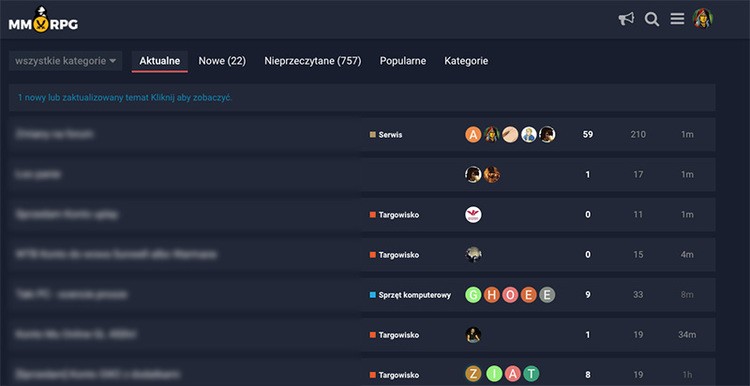Viewport: 750px width, 386px height.
Task: Click the MMORPG site logo
Action: coord(43,20)
